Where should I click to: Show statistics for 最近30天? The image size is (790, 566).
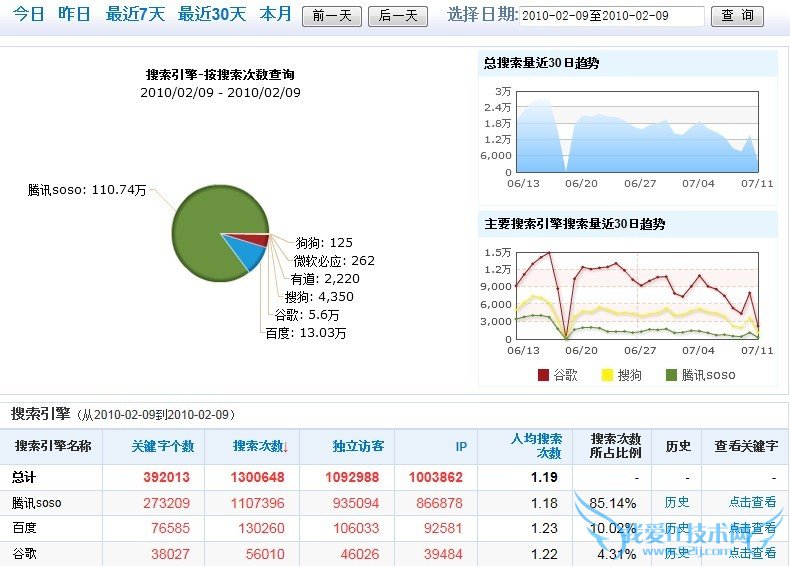212,15
